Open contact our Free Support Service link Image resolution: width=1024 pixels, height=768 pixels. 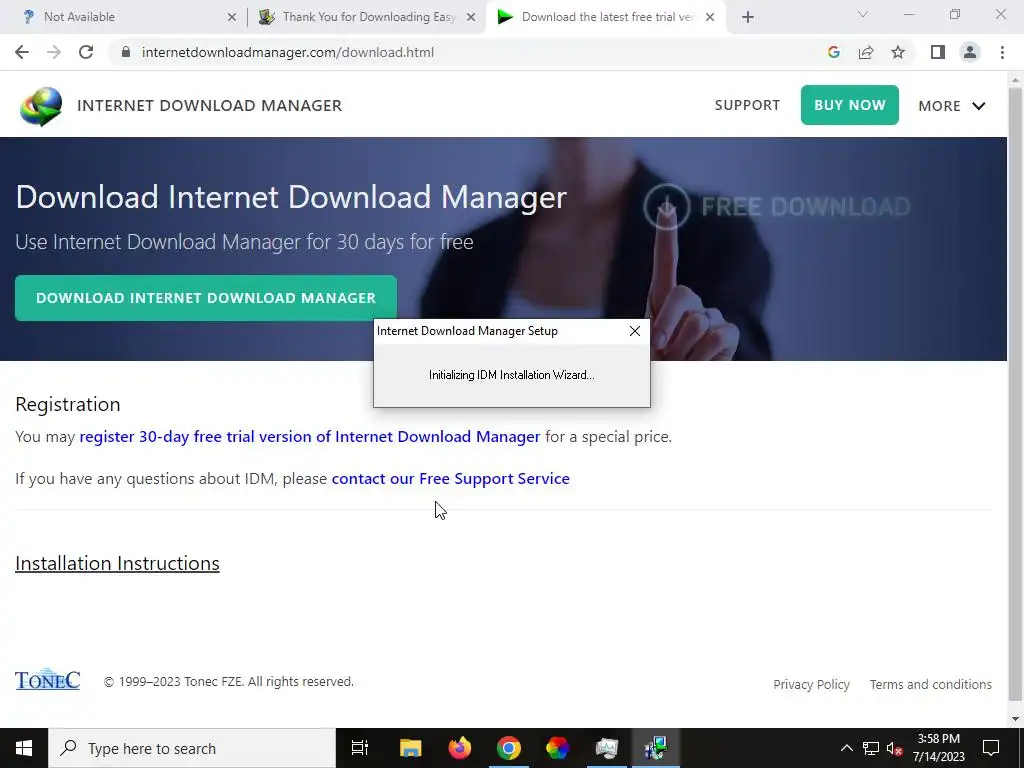click(x=451, y=479)
